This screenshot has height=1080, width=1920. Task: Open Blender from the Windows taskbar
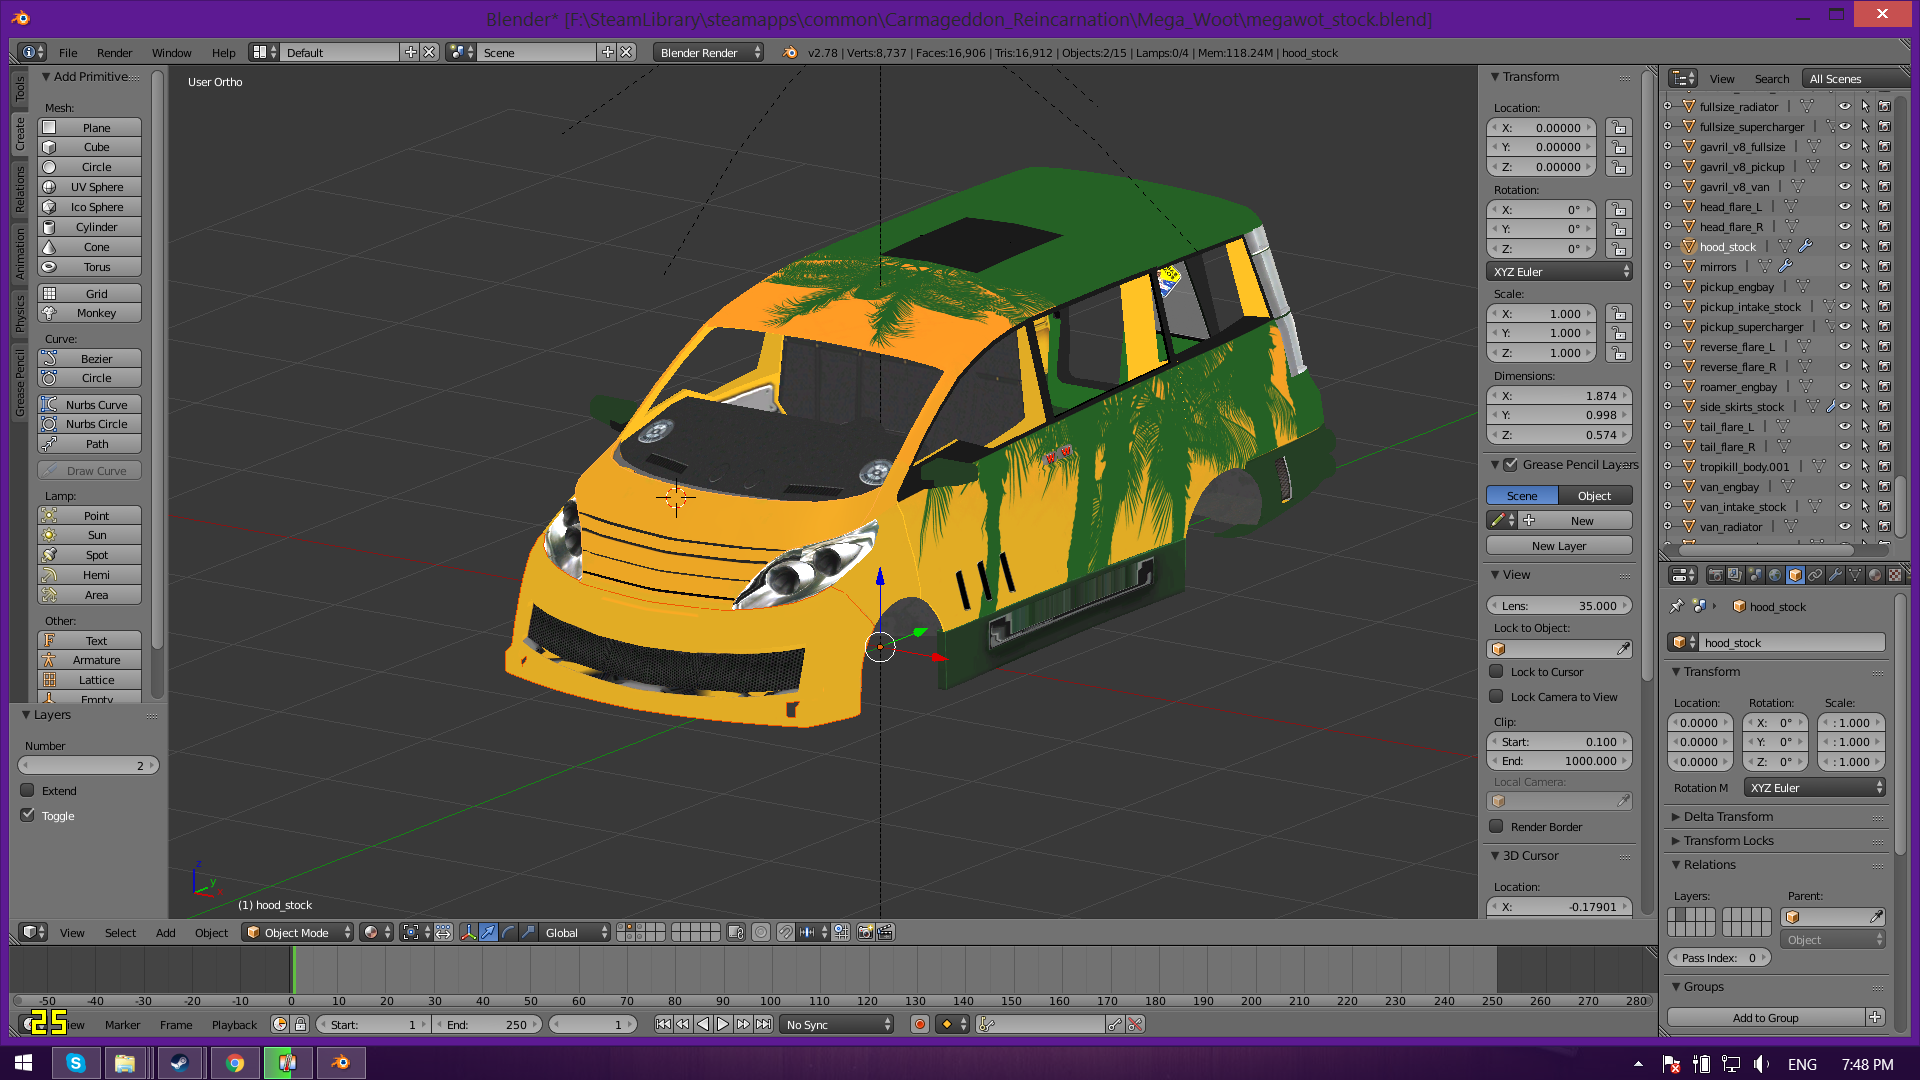pos(341,1062)
